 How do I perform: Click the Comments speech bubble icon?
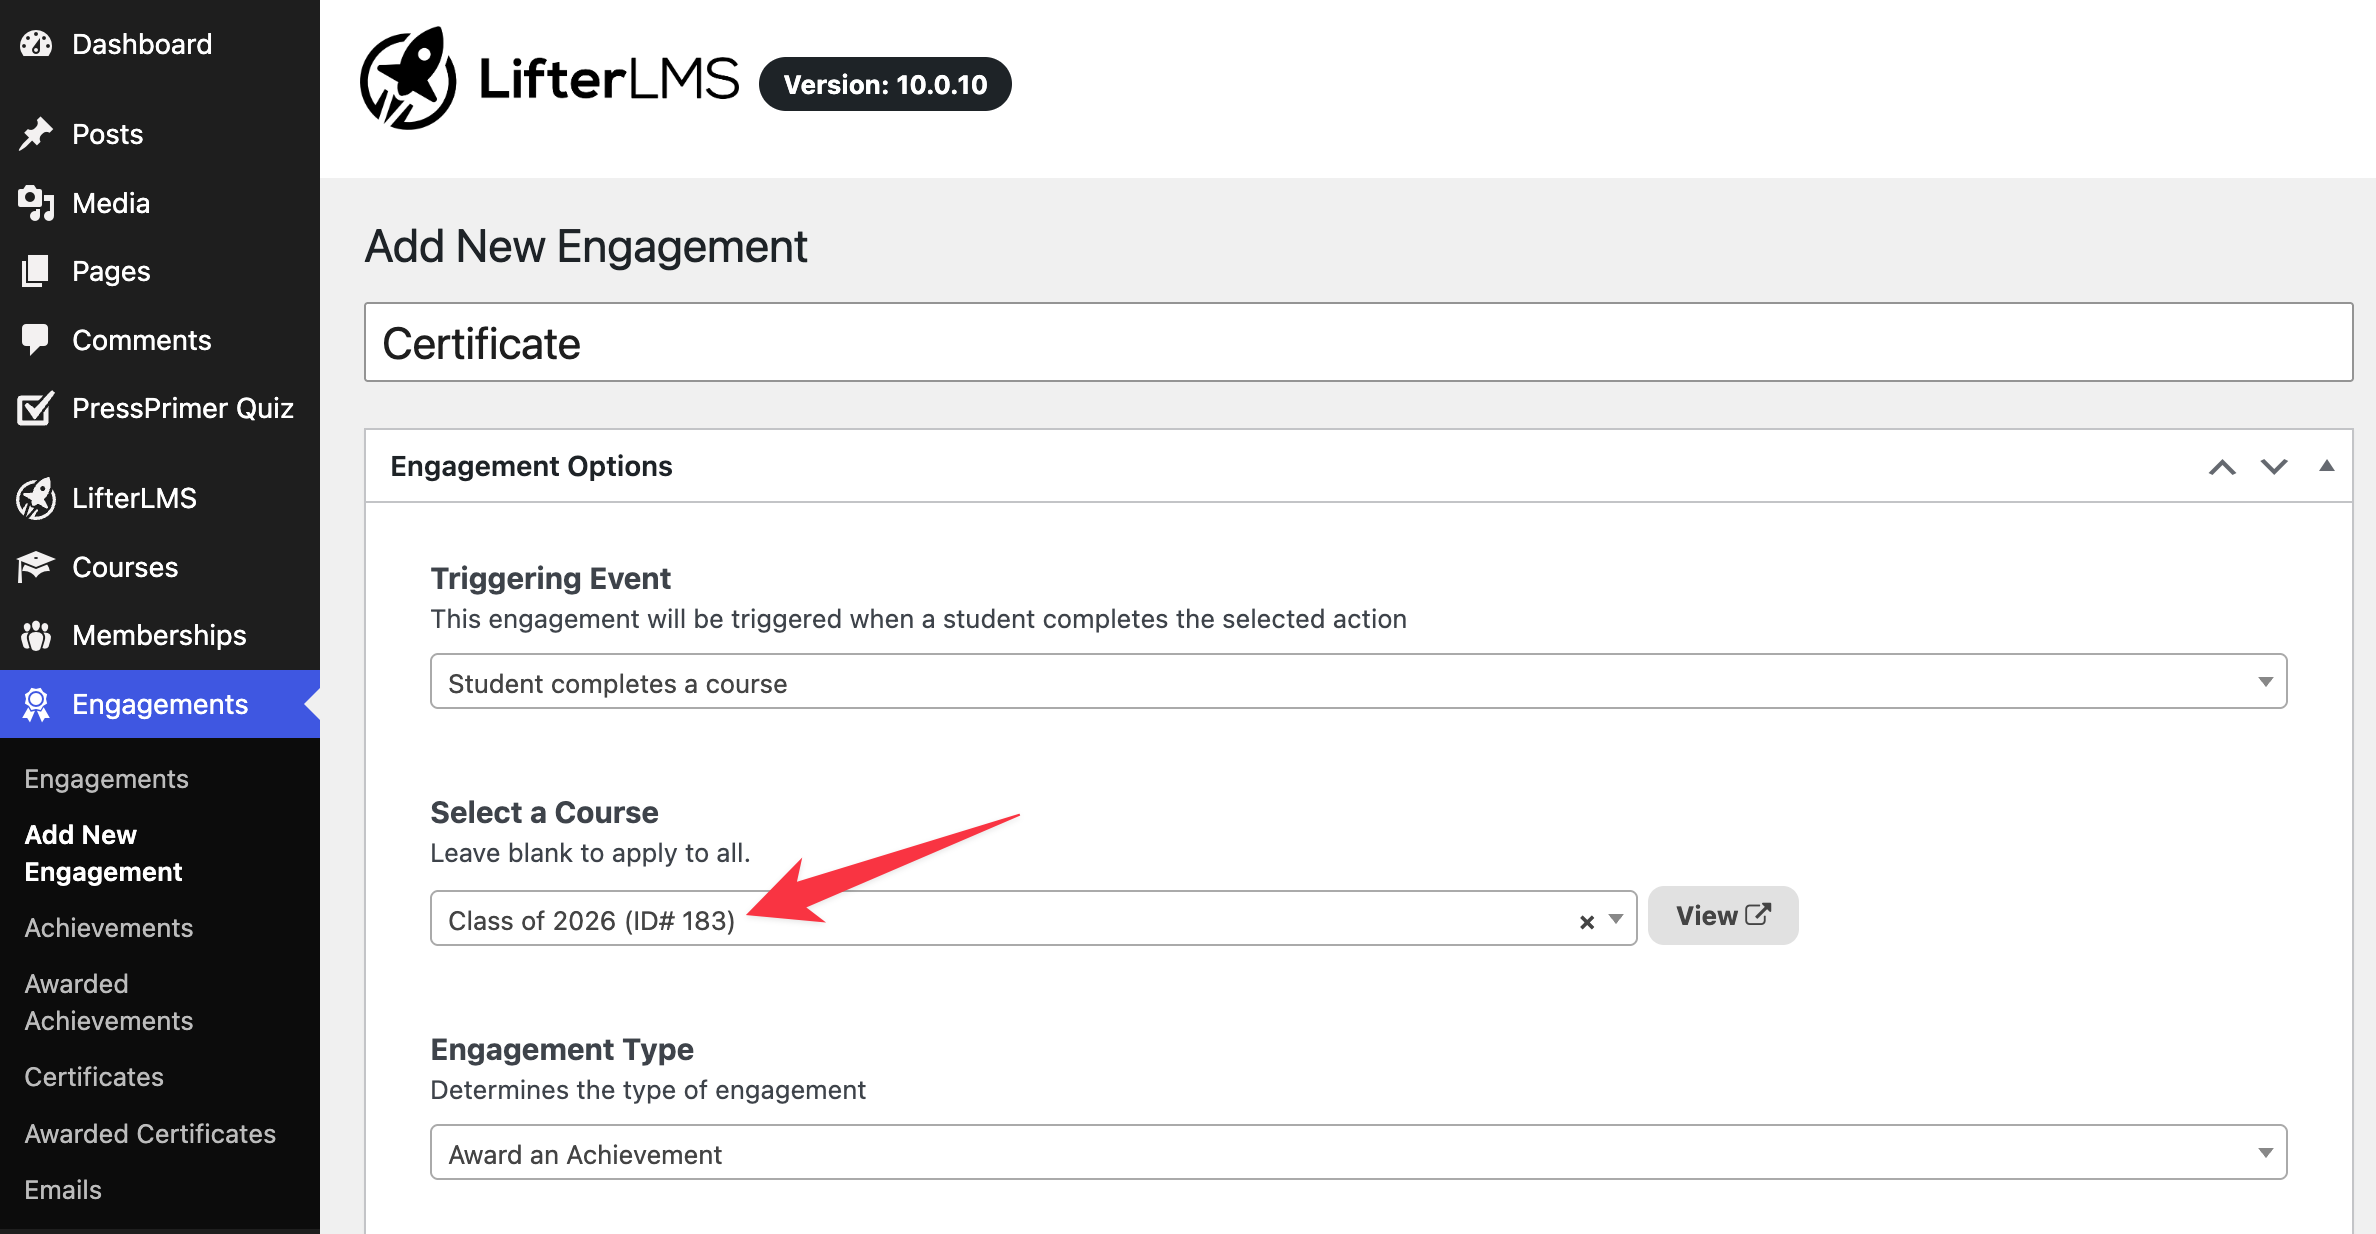coord(36,340)
